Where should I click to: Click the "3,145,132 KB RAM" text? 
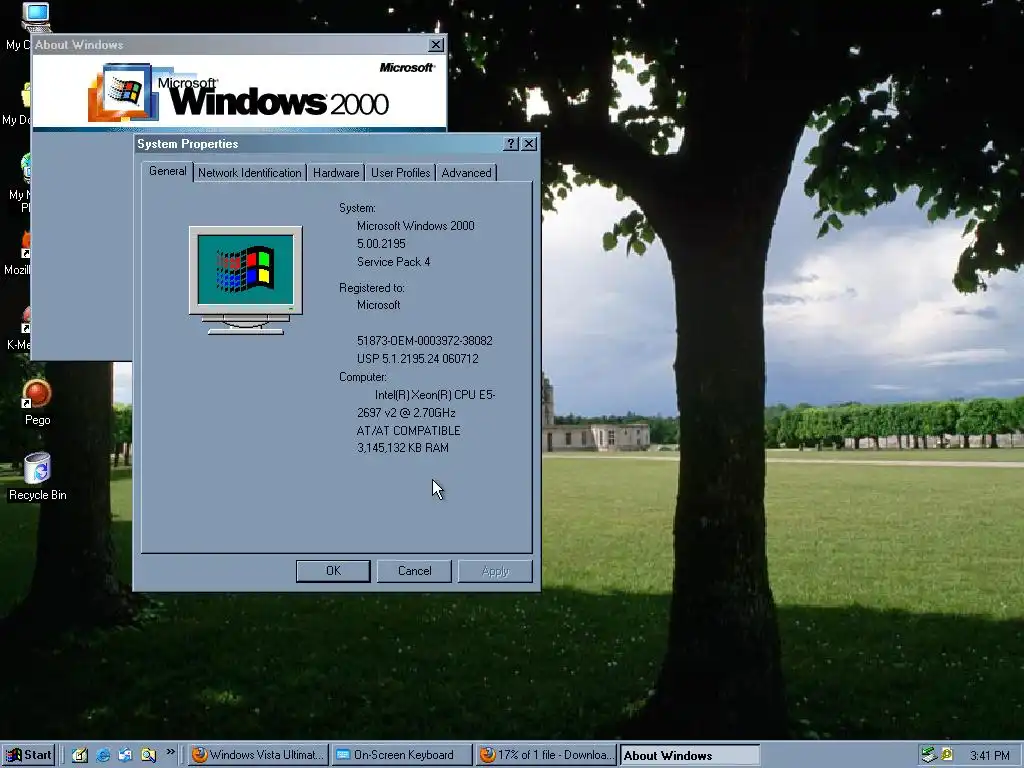coord(402,448)
